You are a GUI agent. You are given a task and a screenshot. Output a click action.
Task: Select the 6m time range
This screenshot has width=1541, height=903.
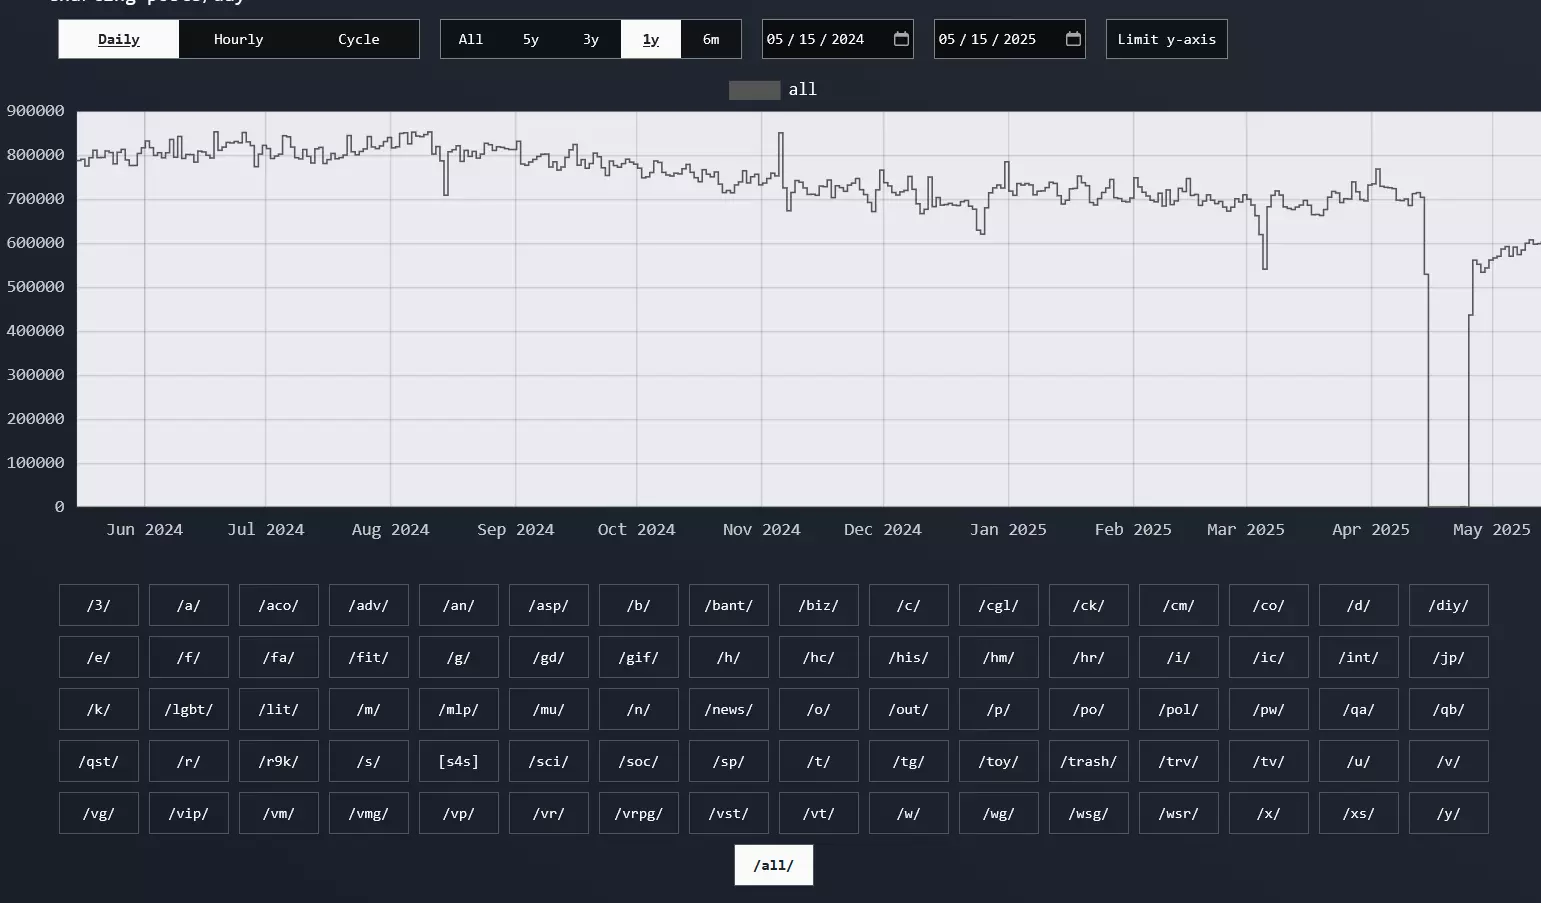tap(711, 39)
